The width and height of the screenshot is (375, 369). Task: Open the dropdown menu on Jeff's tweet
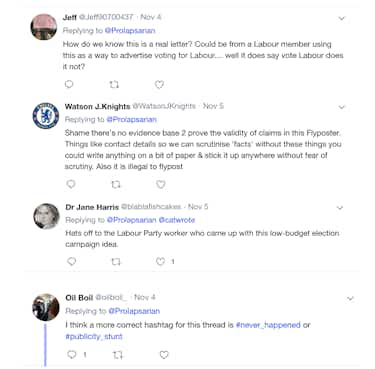point(342,18)
